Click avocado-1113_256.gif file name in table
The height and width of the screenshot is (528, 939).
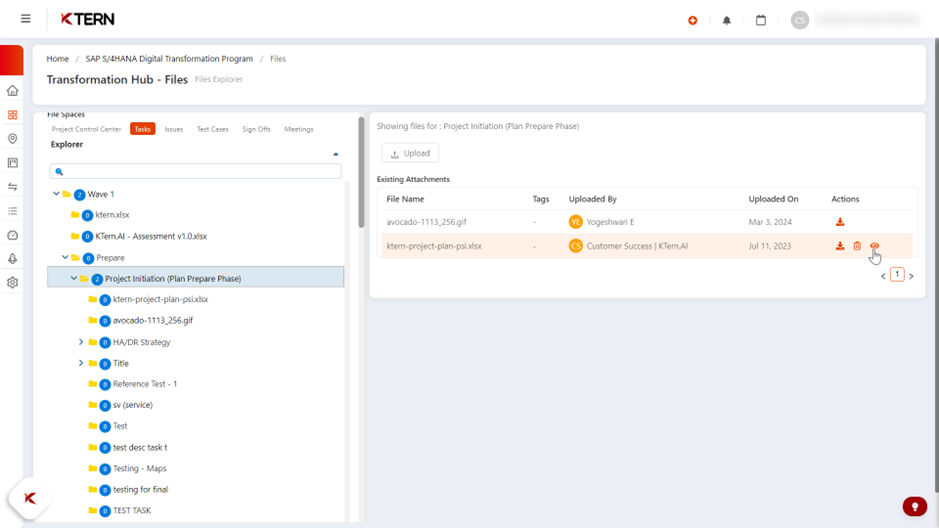coord(426,222)
